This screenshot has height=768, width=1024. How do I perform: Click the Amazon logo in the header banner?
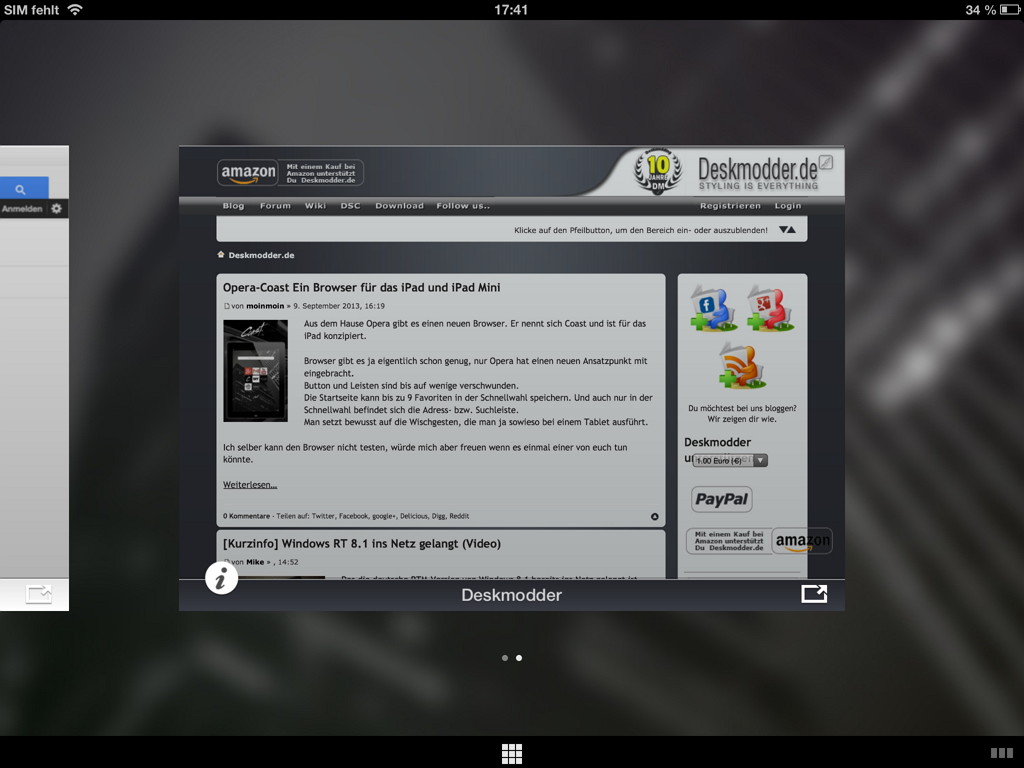pos(246,172)
